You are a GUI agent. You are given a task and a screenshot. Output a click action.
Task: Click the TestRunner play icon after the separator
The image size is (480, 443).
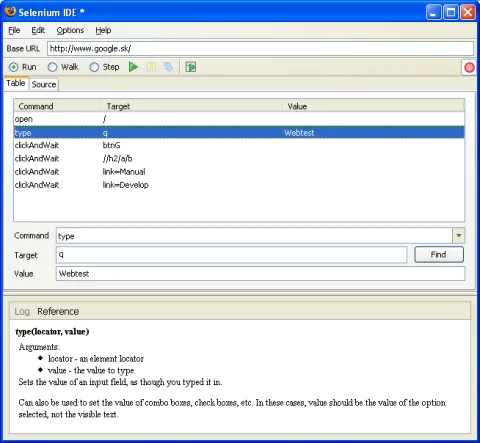point(191,67)
